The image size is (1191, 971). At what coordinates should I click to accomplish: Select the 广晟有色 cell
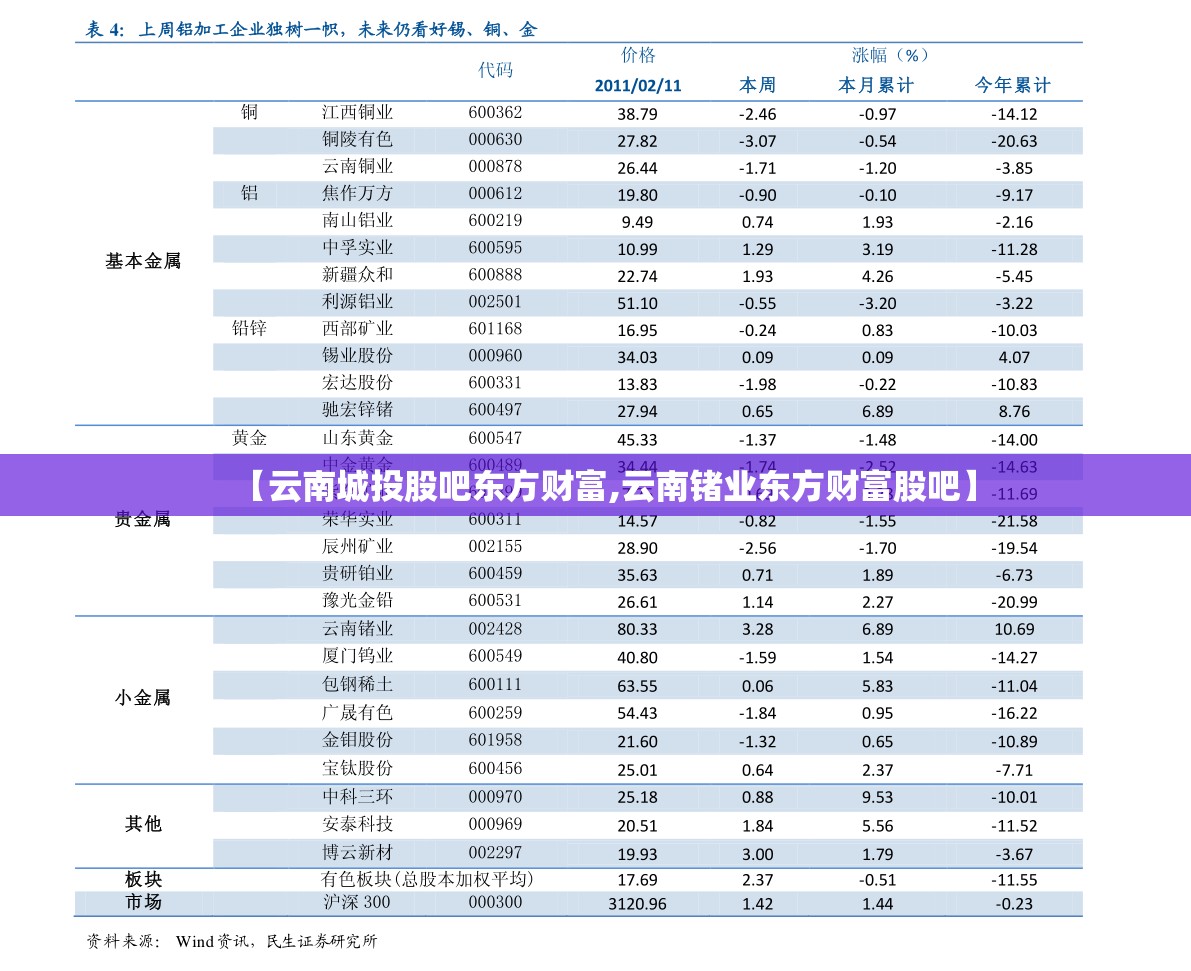click(357, 713)
